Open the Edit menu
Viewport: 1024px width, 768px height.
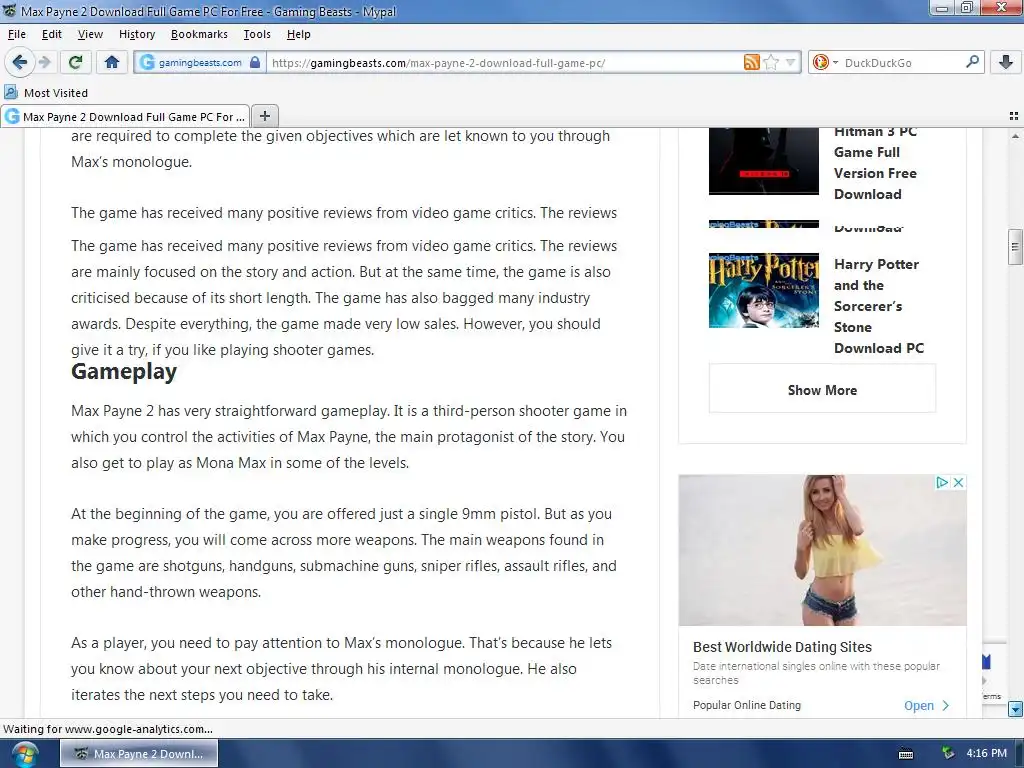tap(52, 34)
